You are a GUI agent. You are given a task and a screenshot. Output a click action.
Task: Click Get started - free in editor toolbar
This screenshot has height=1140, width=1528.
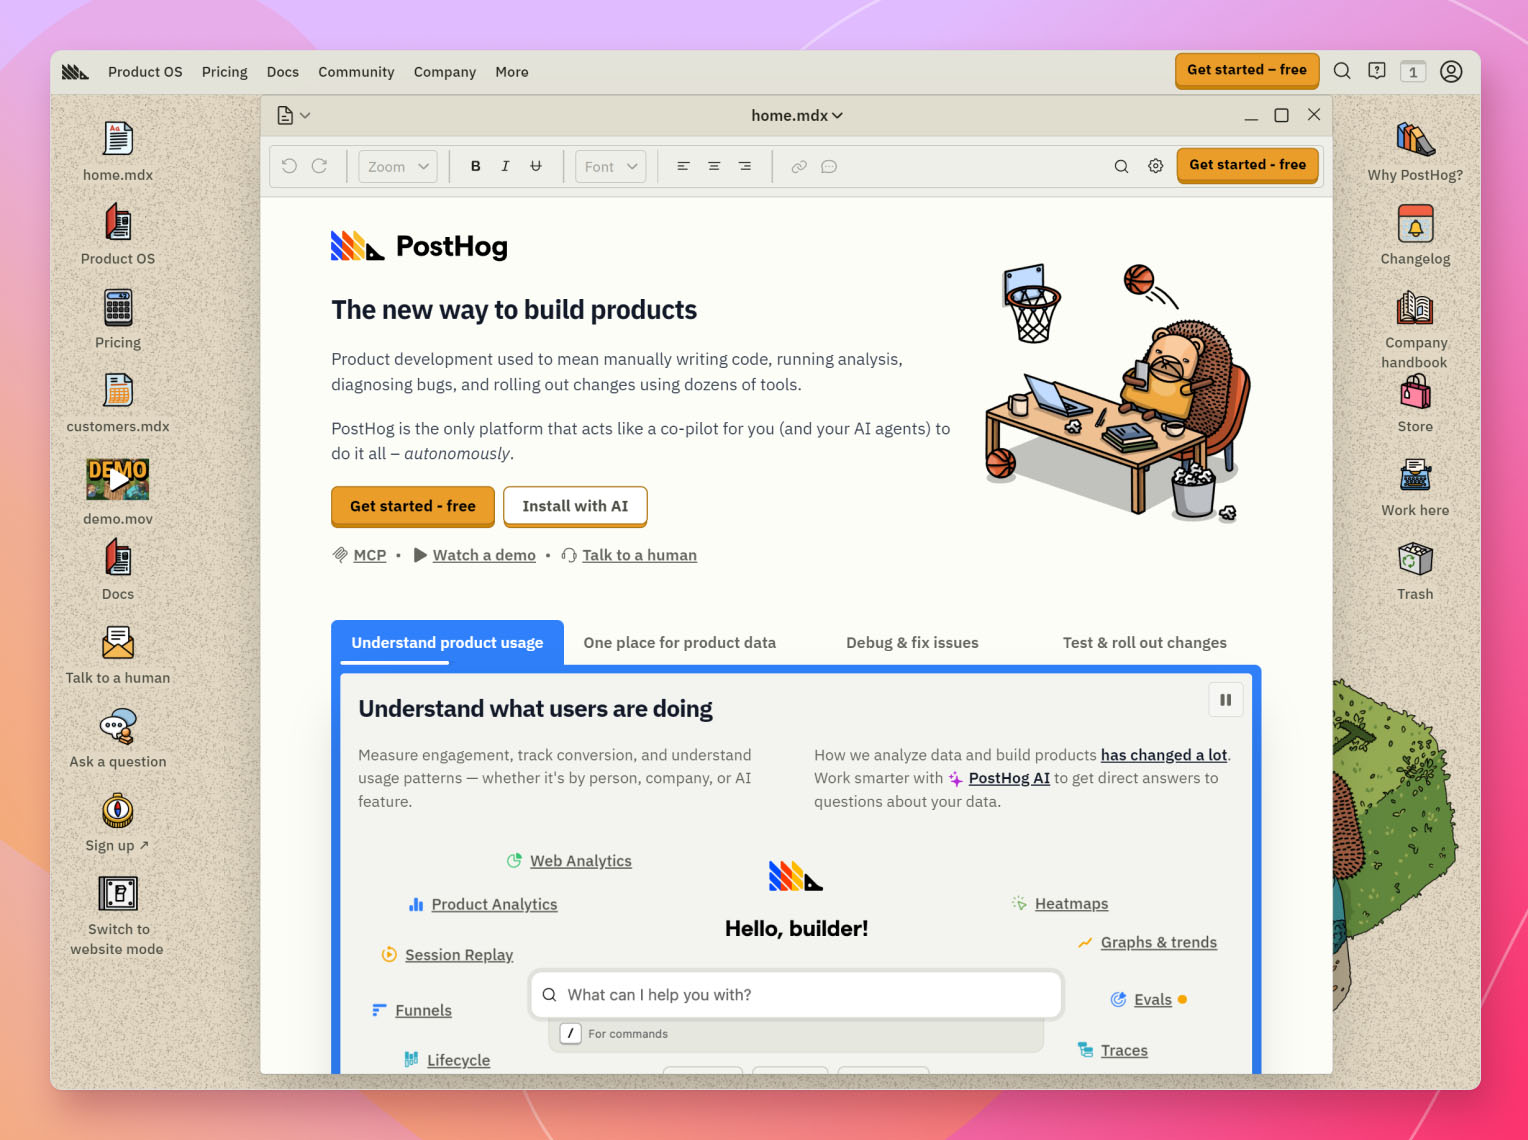(x=1248, y=165)
